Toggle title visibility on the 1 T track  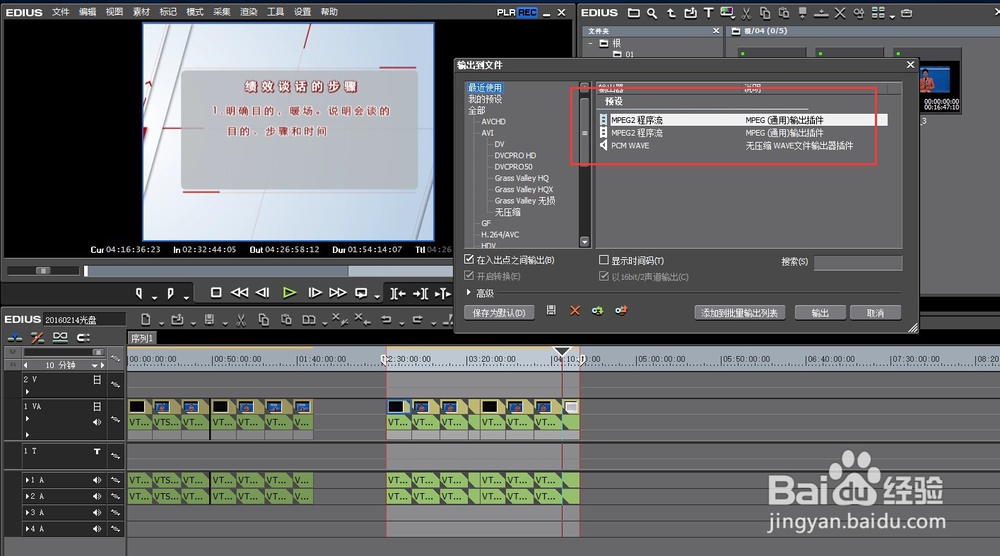pos(97,451)
